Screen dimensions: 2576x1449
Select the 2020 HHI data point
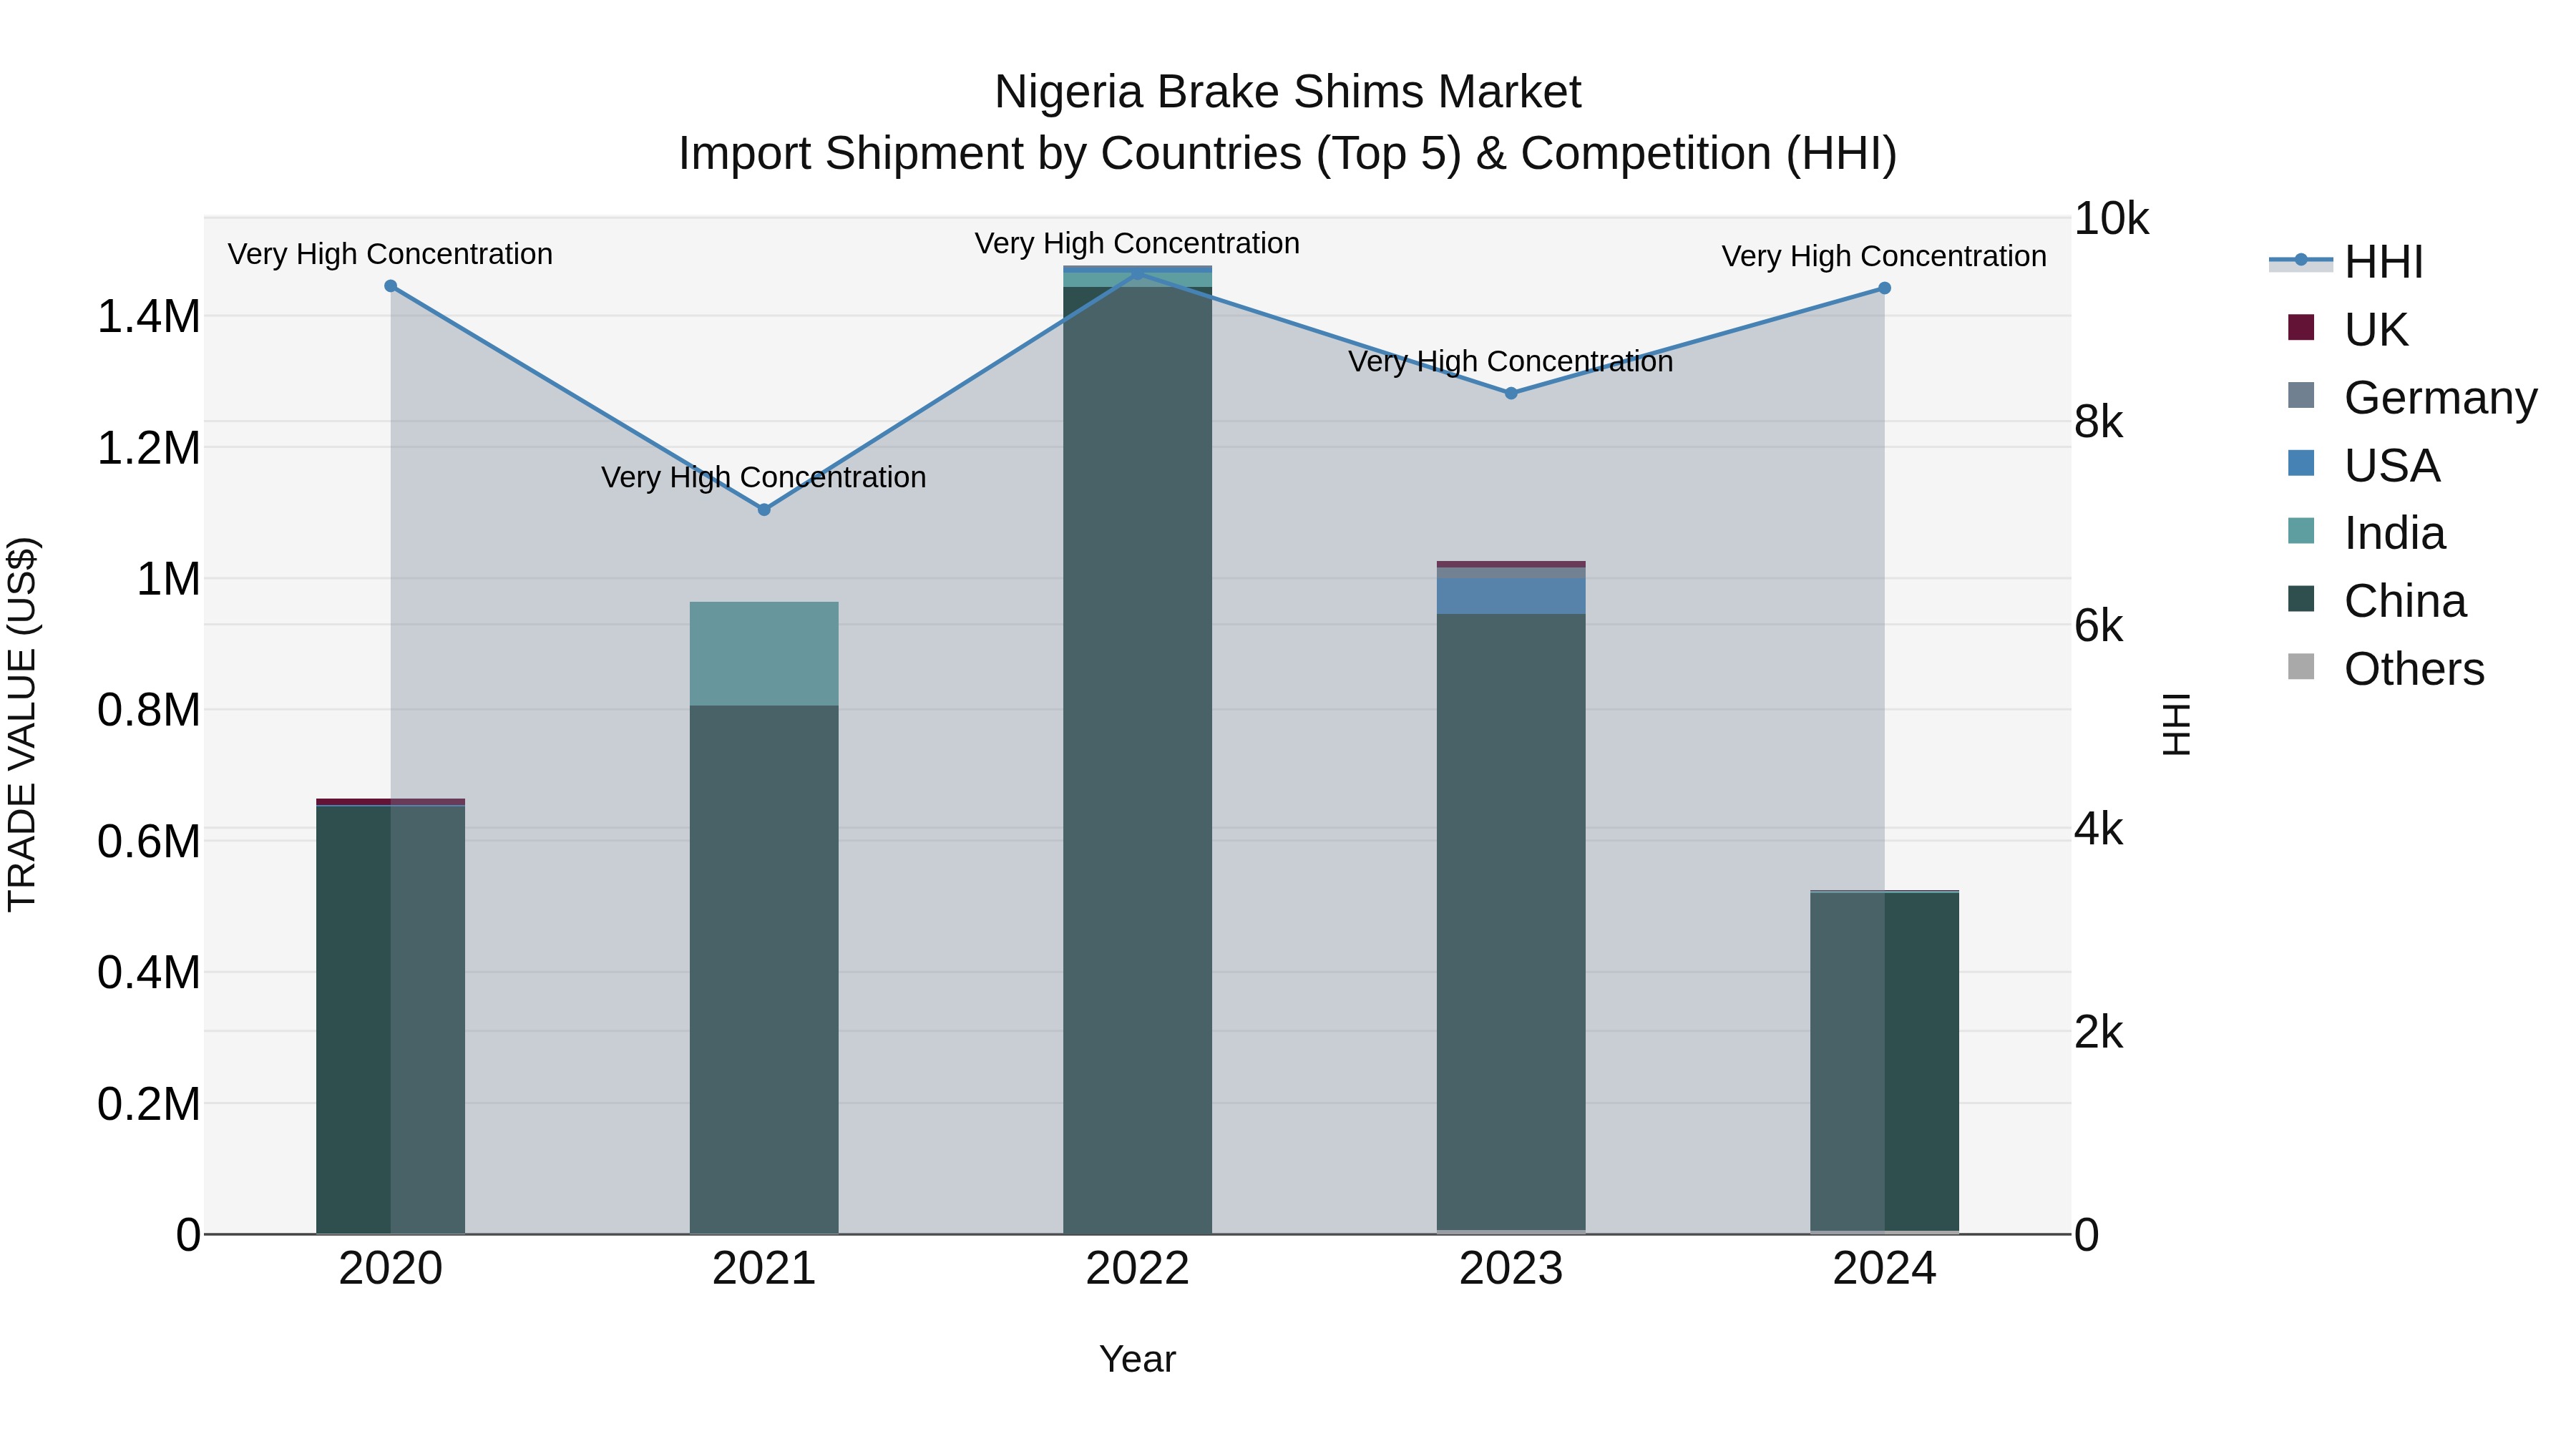(x=391, y=286)
